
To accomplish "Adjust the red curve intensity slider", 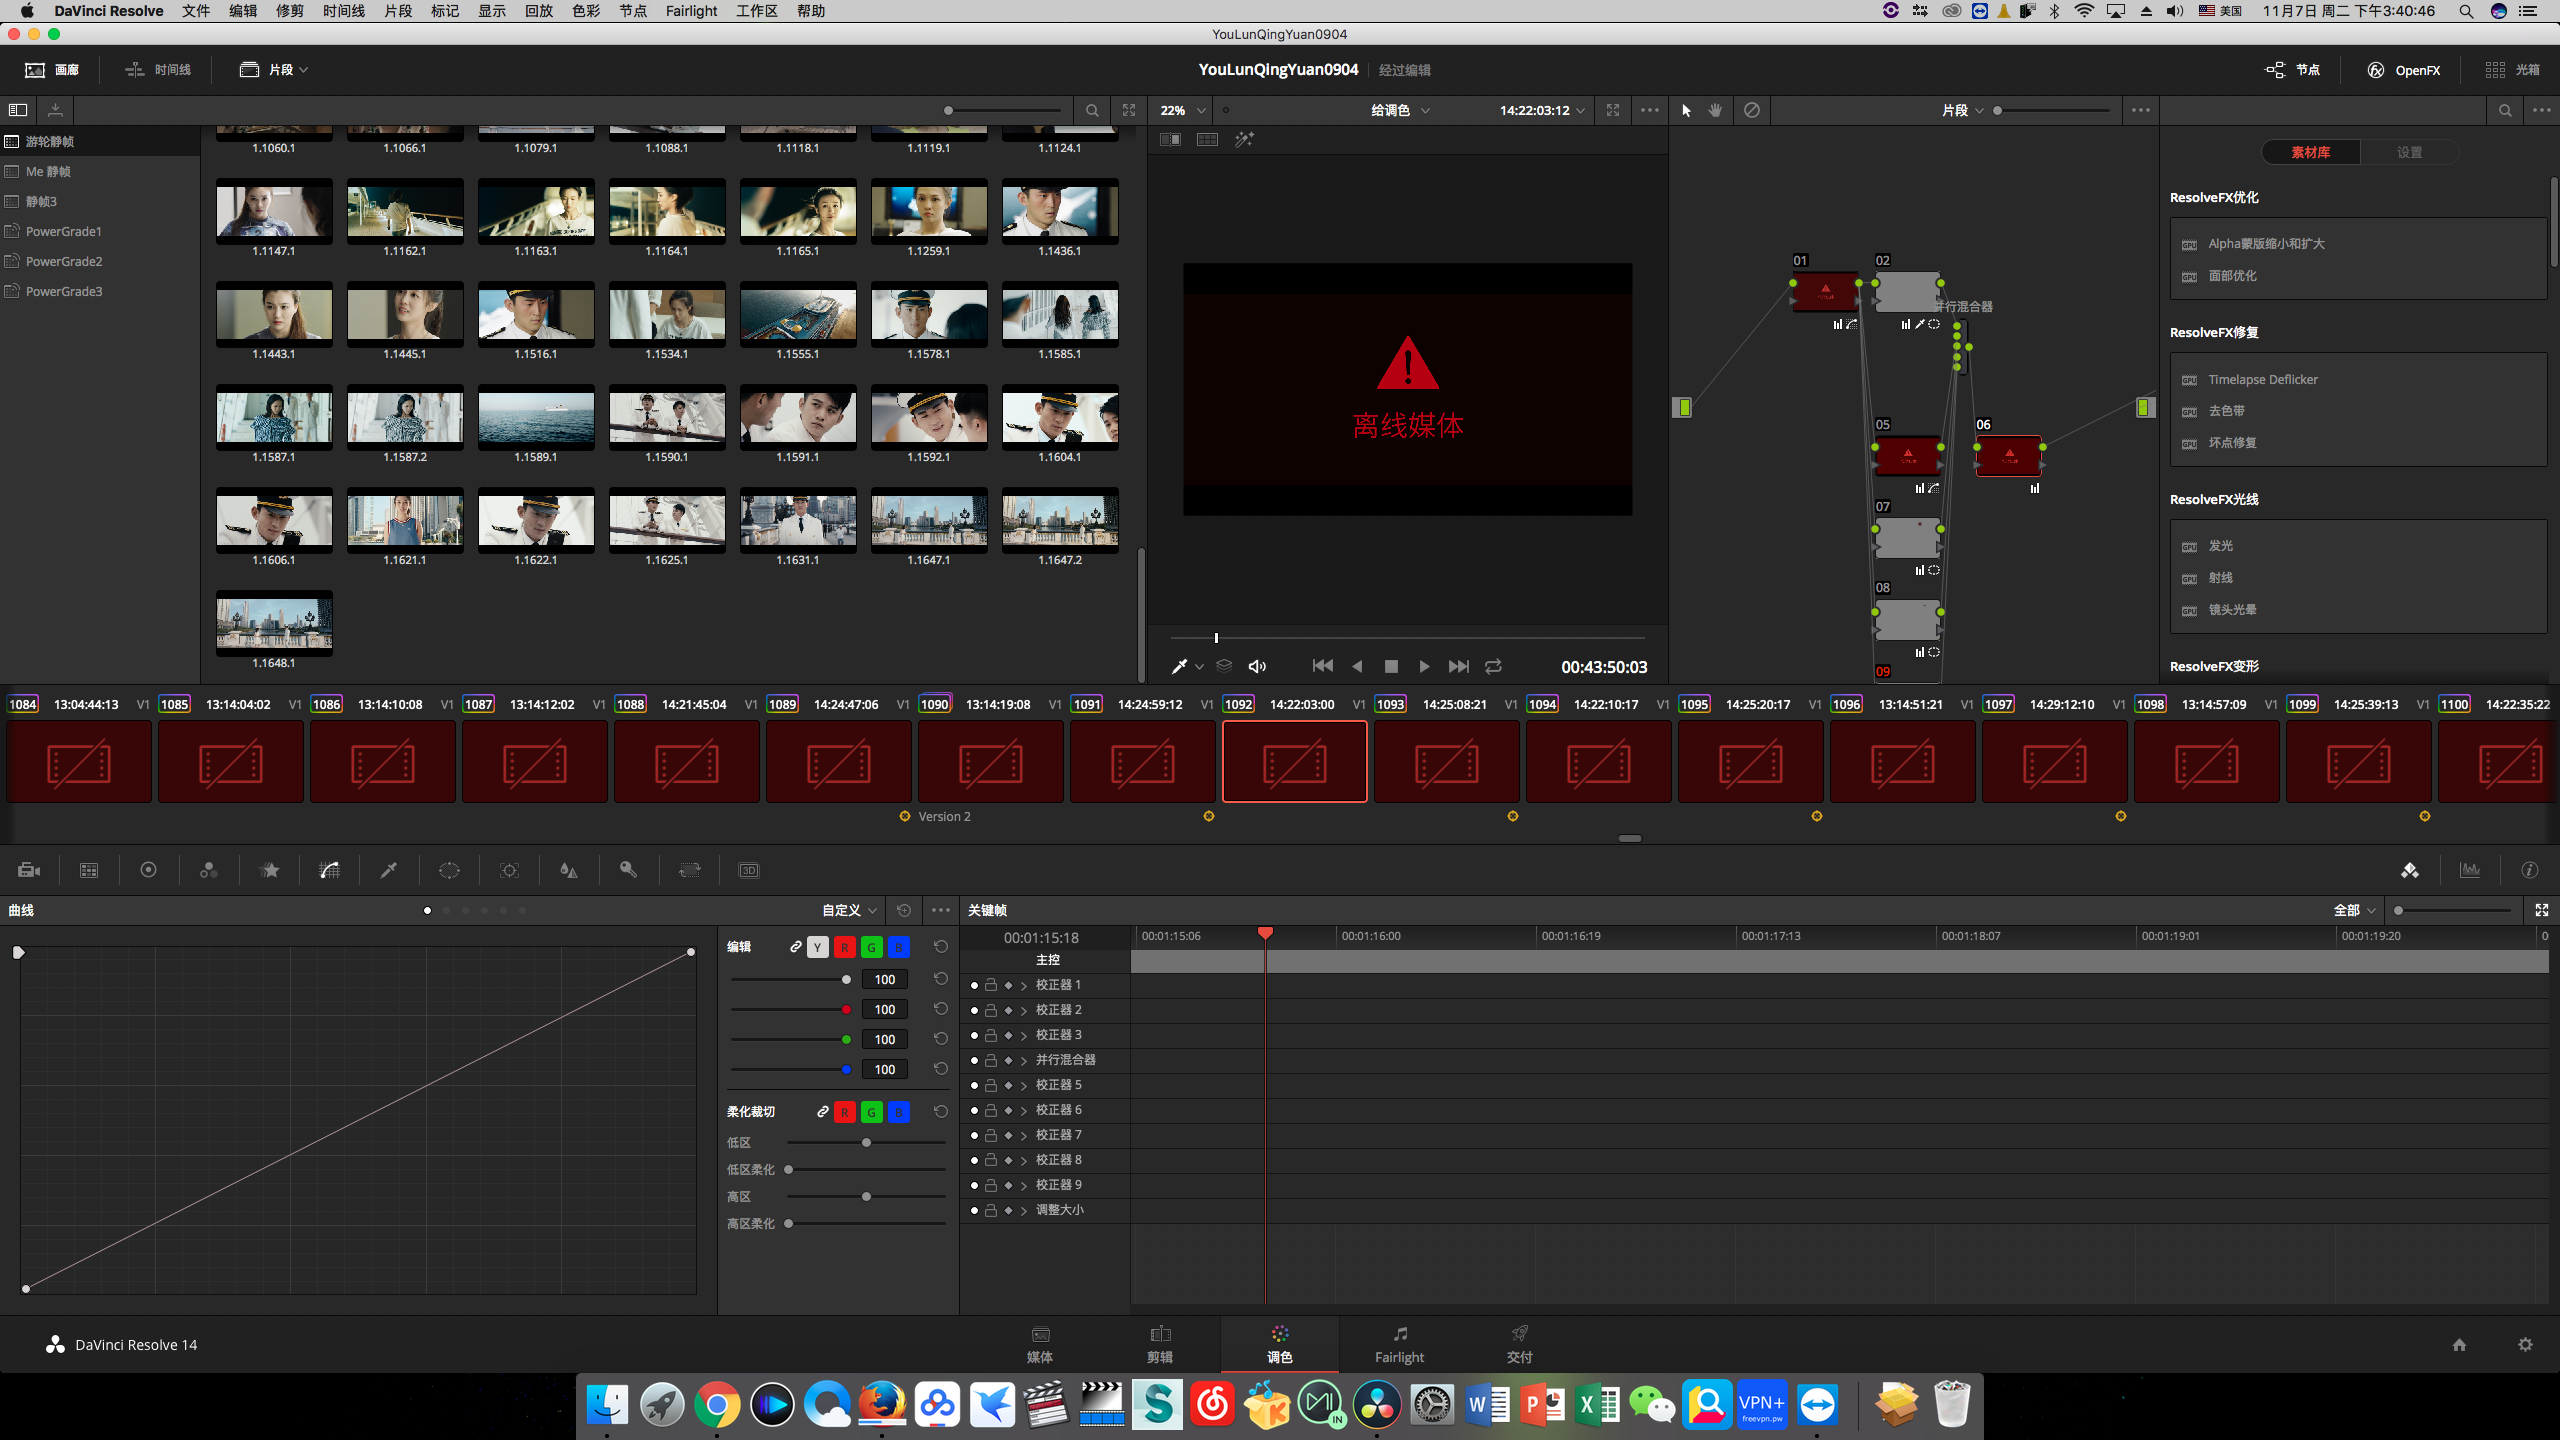I will [x=846, y=1009].
